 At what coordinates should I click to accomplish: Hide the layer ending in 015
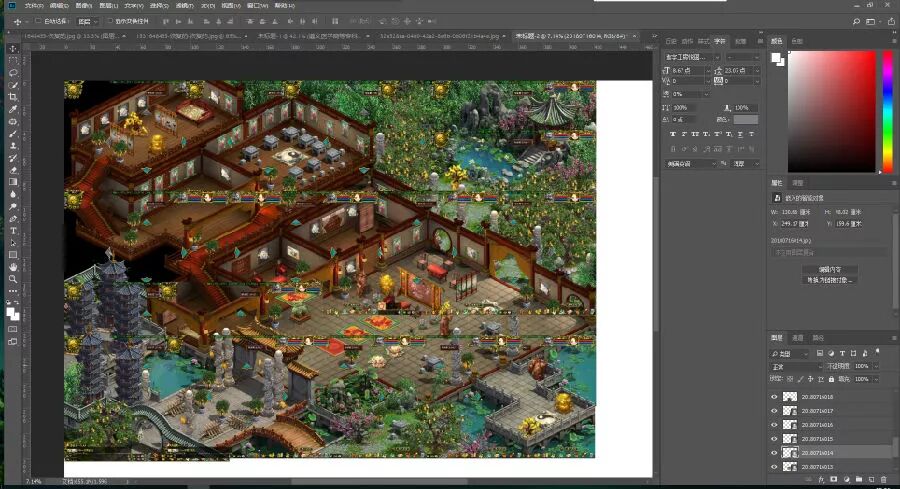click(774, 439)
